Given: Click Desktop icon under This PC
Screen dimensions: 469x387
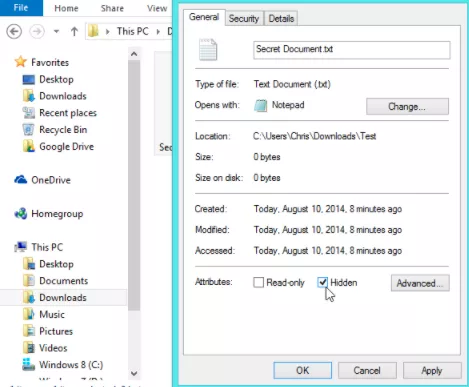Looking at the screenshot, I should point(29,264).
